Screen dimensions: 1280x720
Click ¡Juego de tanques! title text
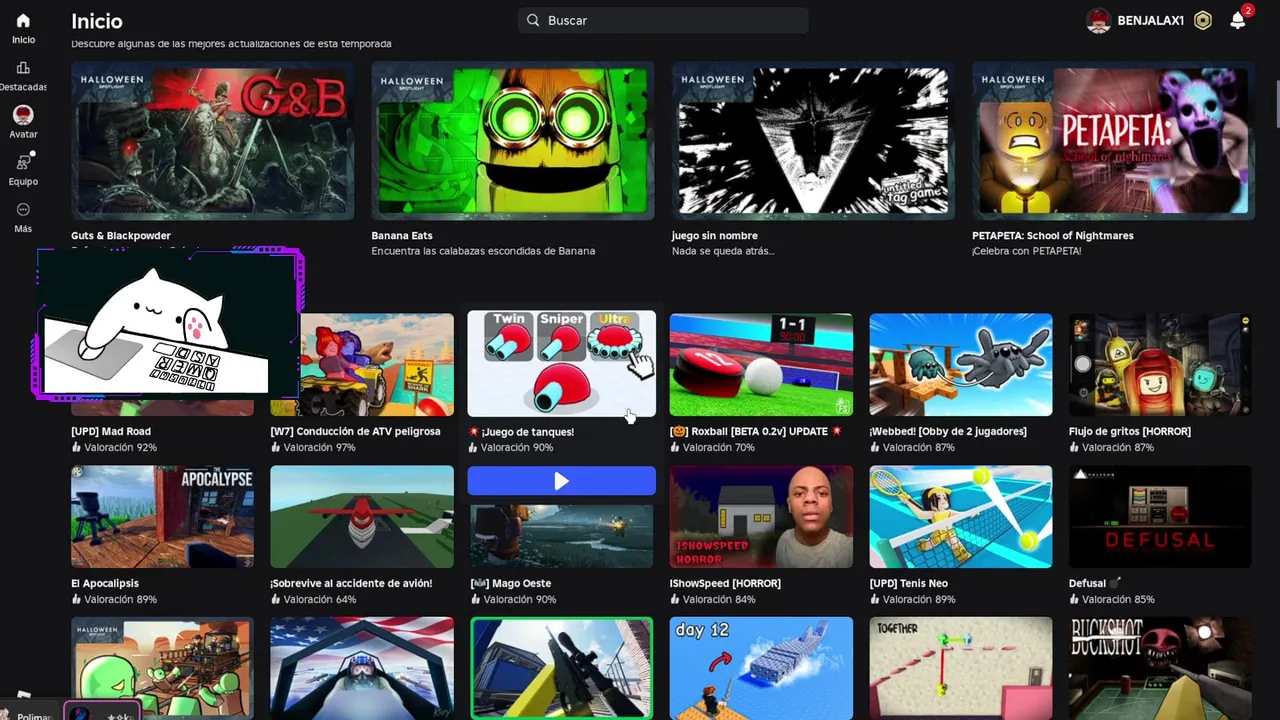[527, 432]
